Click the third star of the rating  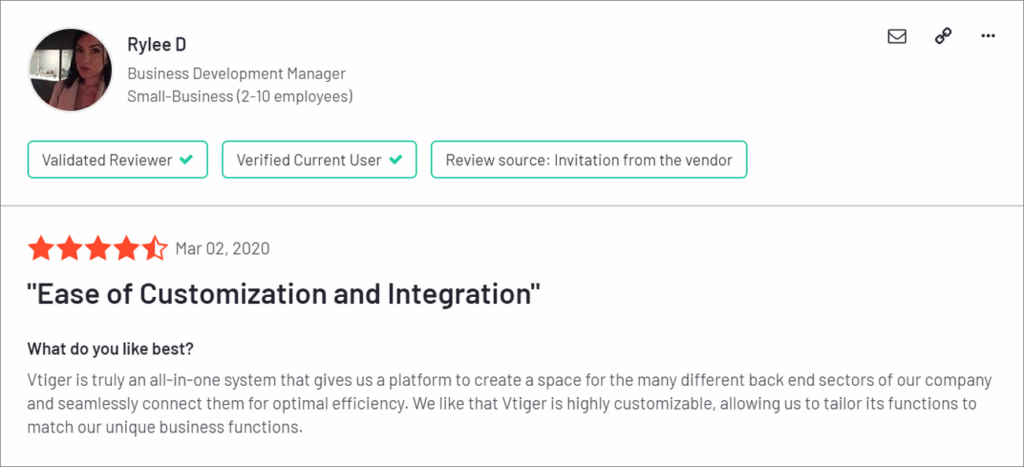point(98,249)
